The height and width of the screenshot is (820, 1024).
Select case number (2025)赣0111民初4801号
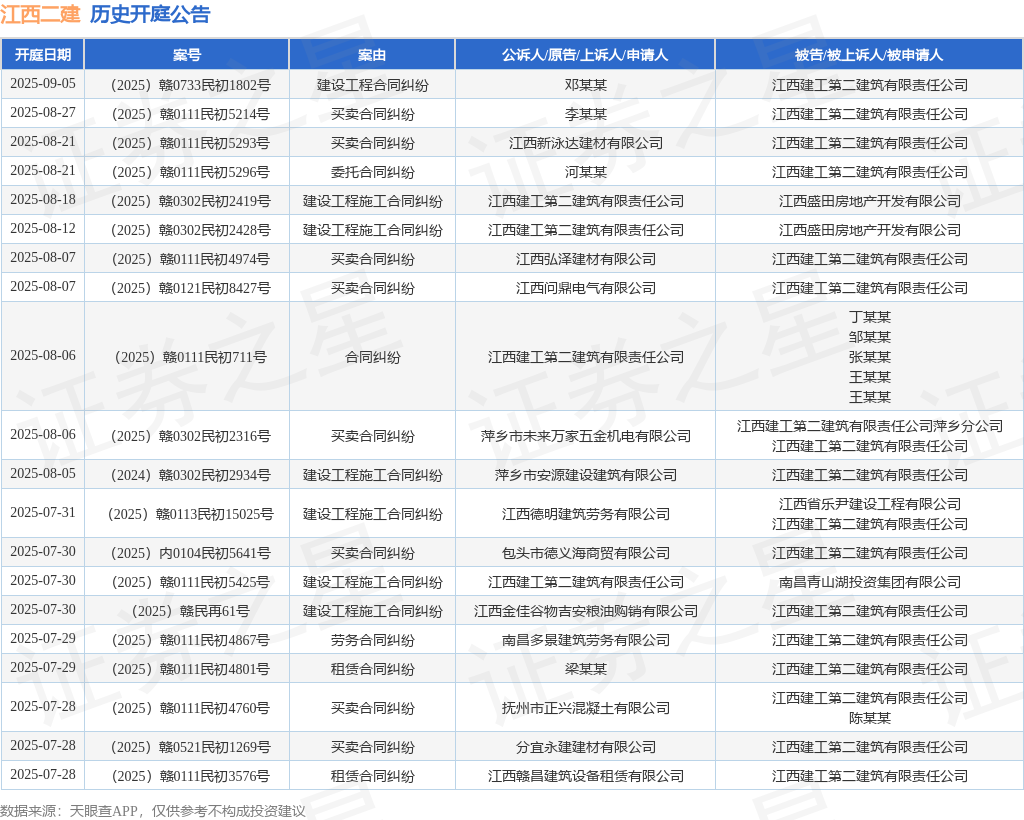point(190,669)
